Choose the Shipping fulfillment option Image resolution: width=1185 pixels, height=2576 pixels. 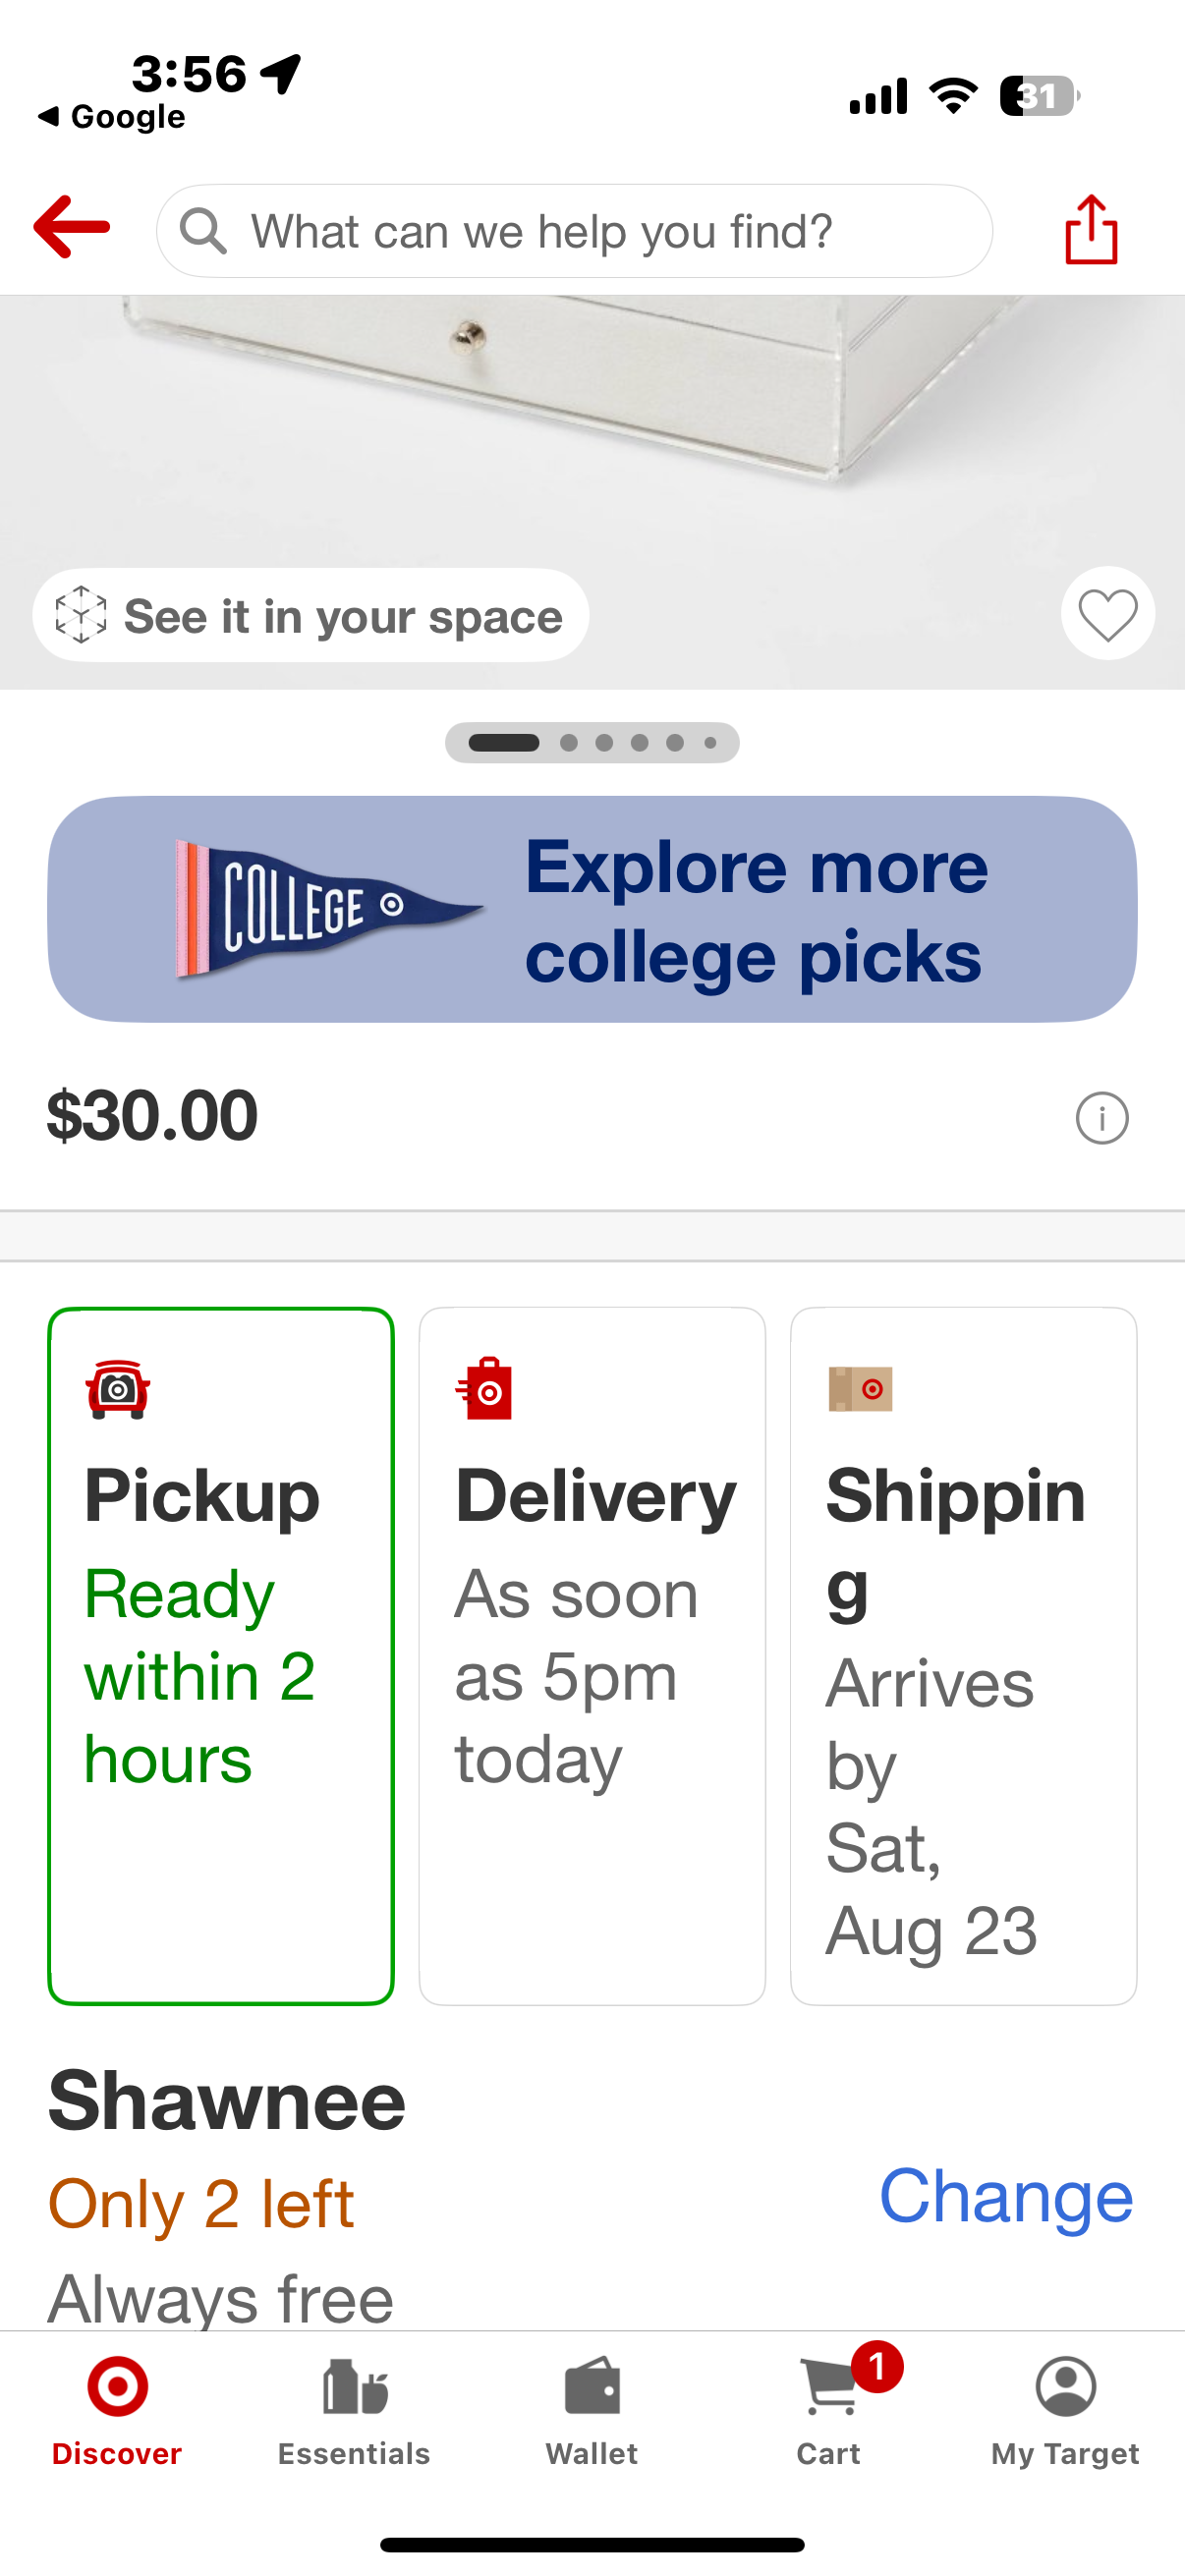tap(963, 1656)
